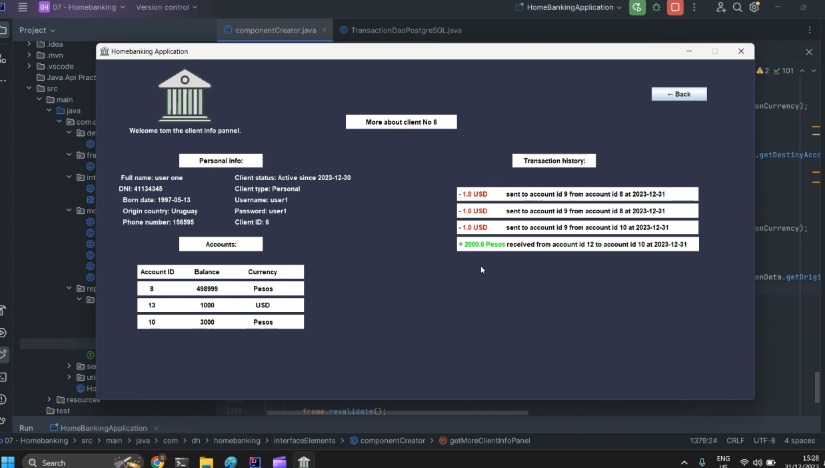Collapse the main folder in tree
This screenshot has height=468, width=825.
39,99
